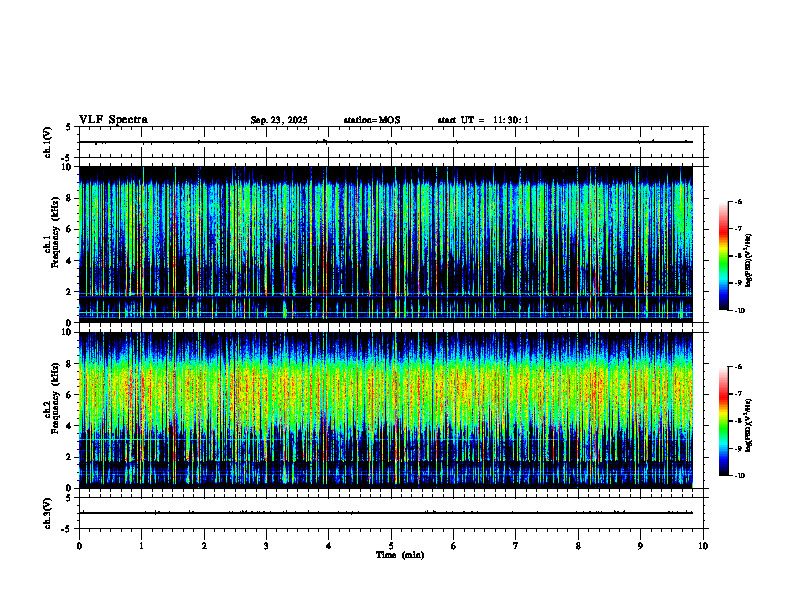Image resolution: width=792 pixels, height=612 pixels.
Task: Click ch.1 colorbar tick value "-10"
Action: click(x=739, y=311)
